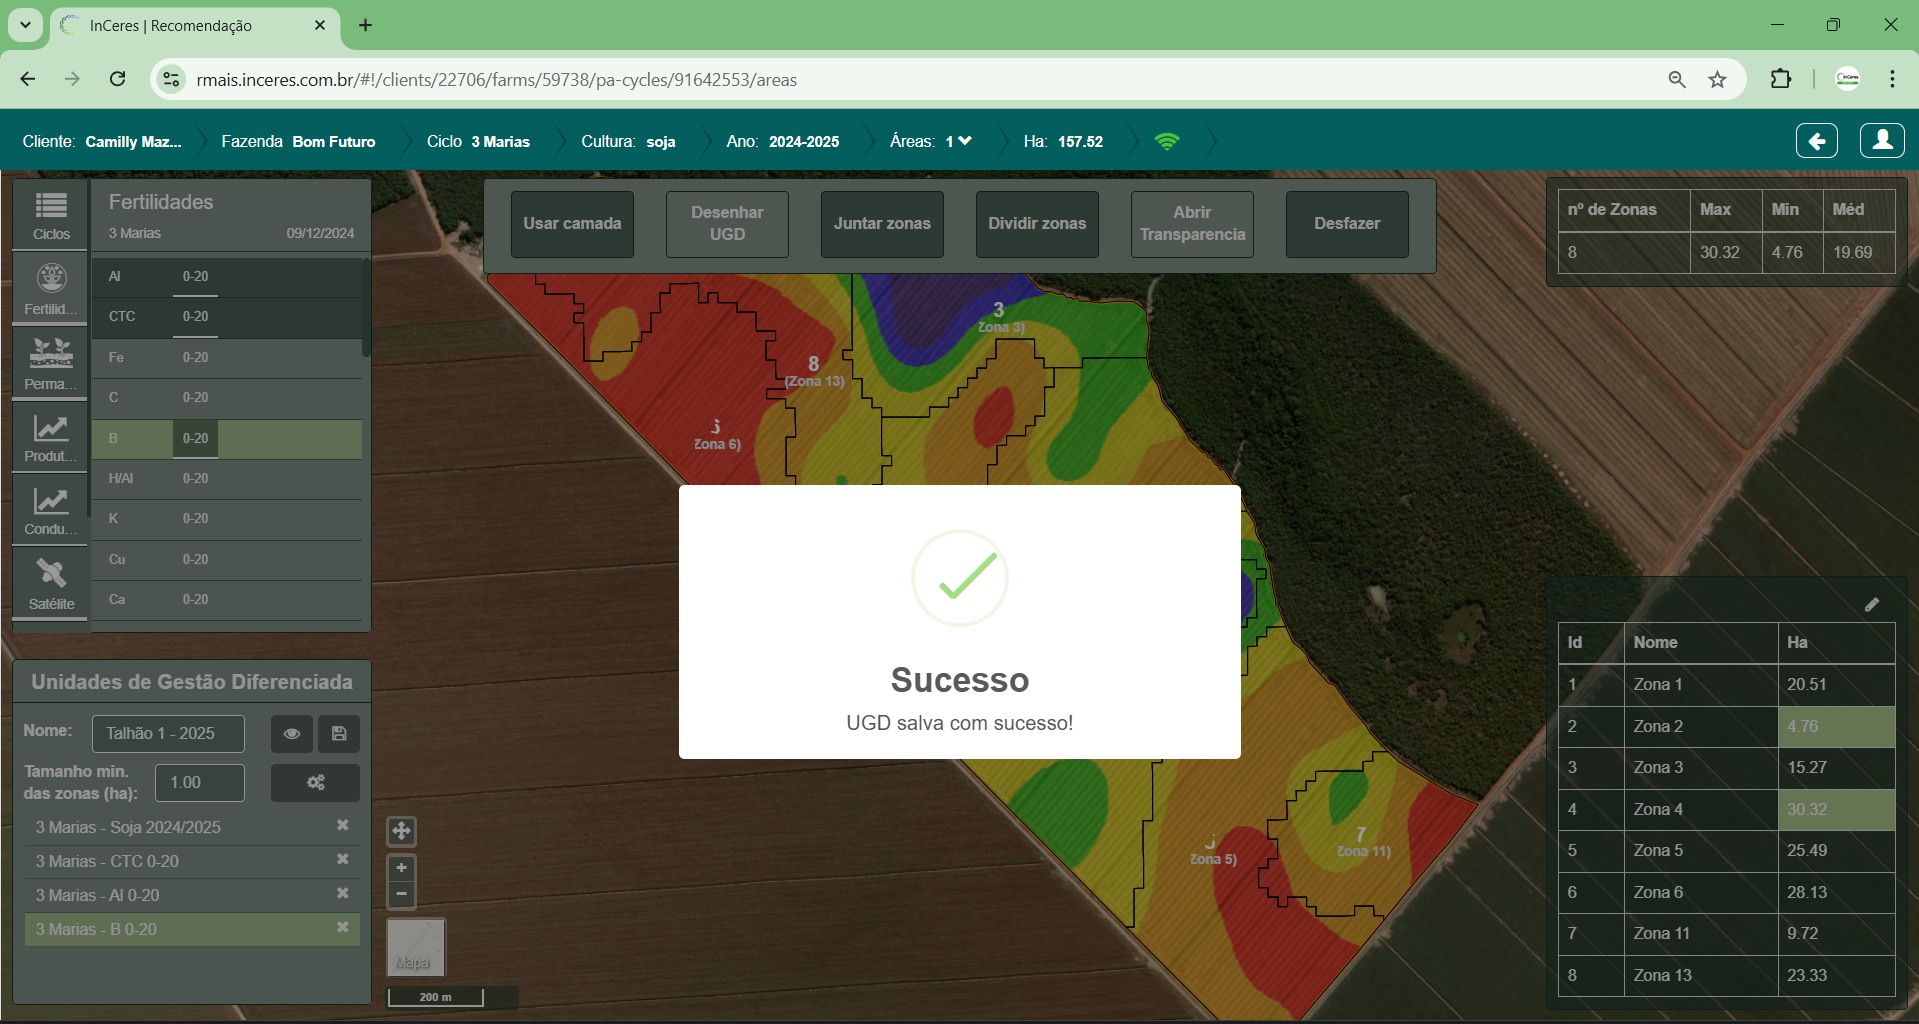Remove 3 Marias - Soja 2024/2025 layer

pyautogui.click(x=343, y=826)
